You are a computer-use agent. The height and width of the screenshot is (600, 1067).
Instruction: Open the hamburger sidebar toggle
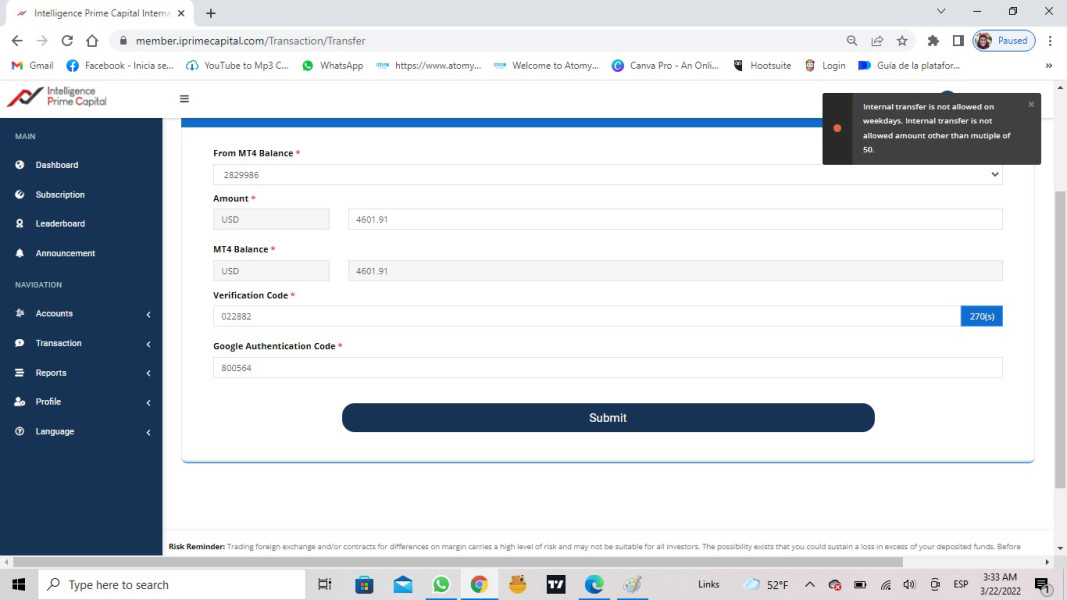tap(184, 99)
